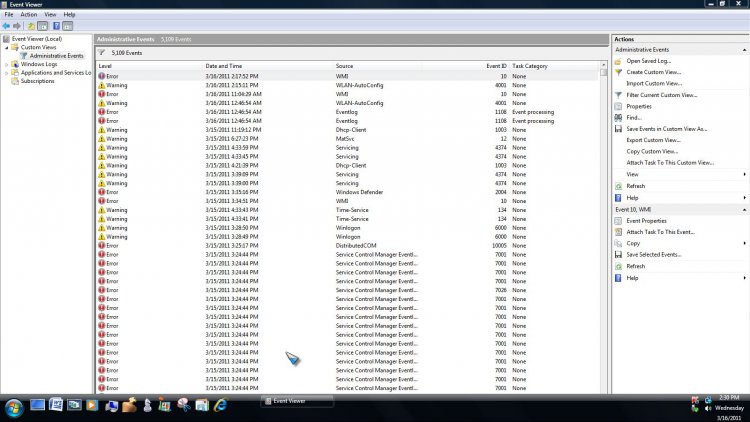Click the Show Desktop taskbar icon
Image resolution: width=750 pixels, height=422 pixels.
click(37, 405)
